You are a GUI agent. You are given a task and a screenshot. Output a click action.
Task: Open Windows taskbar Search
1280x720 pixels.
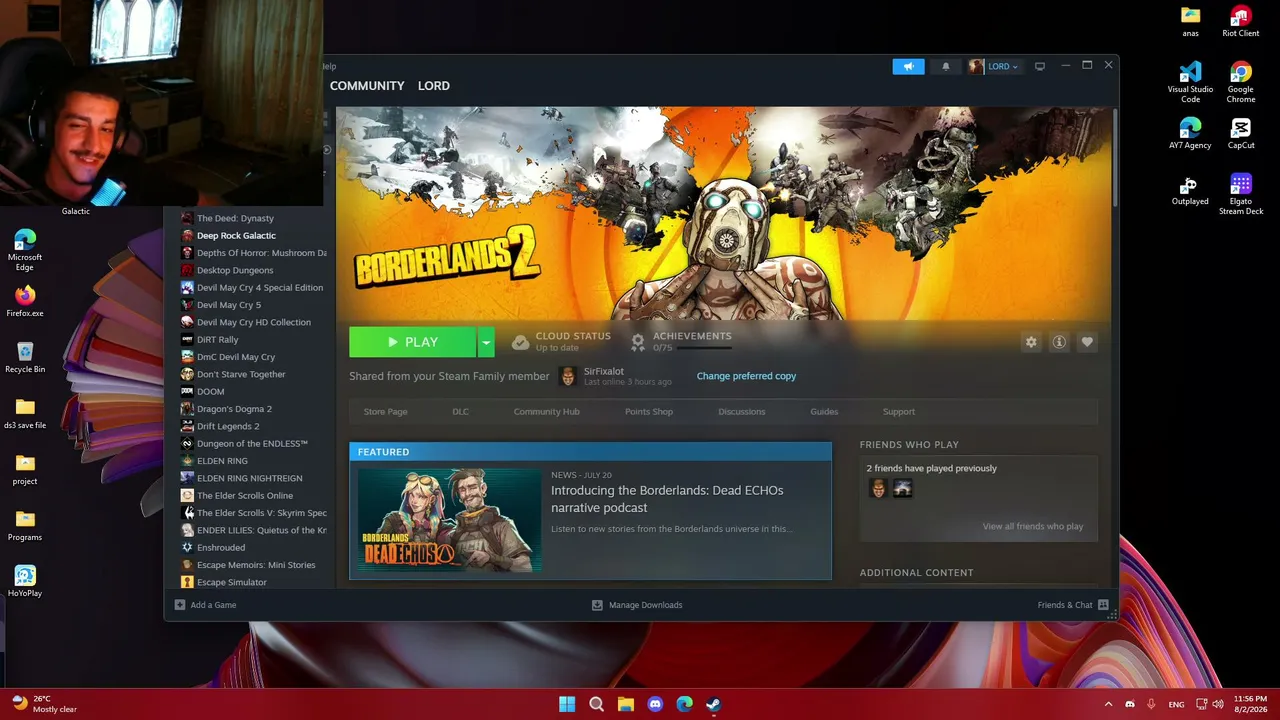pyautogui.click(x=596, y=704)
